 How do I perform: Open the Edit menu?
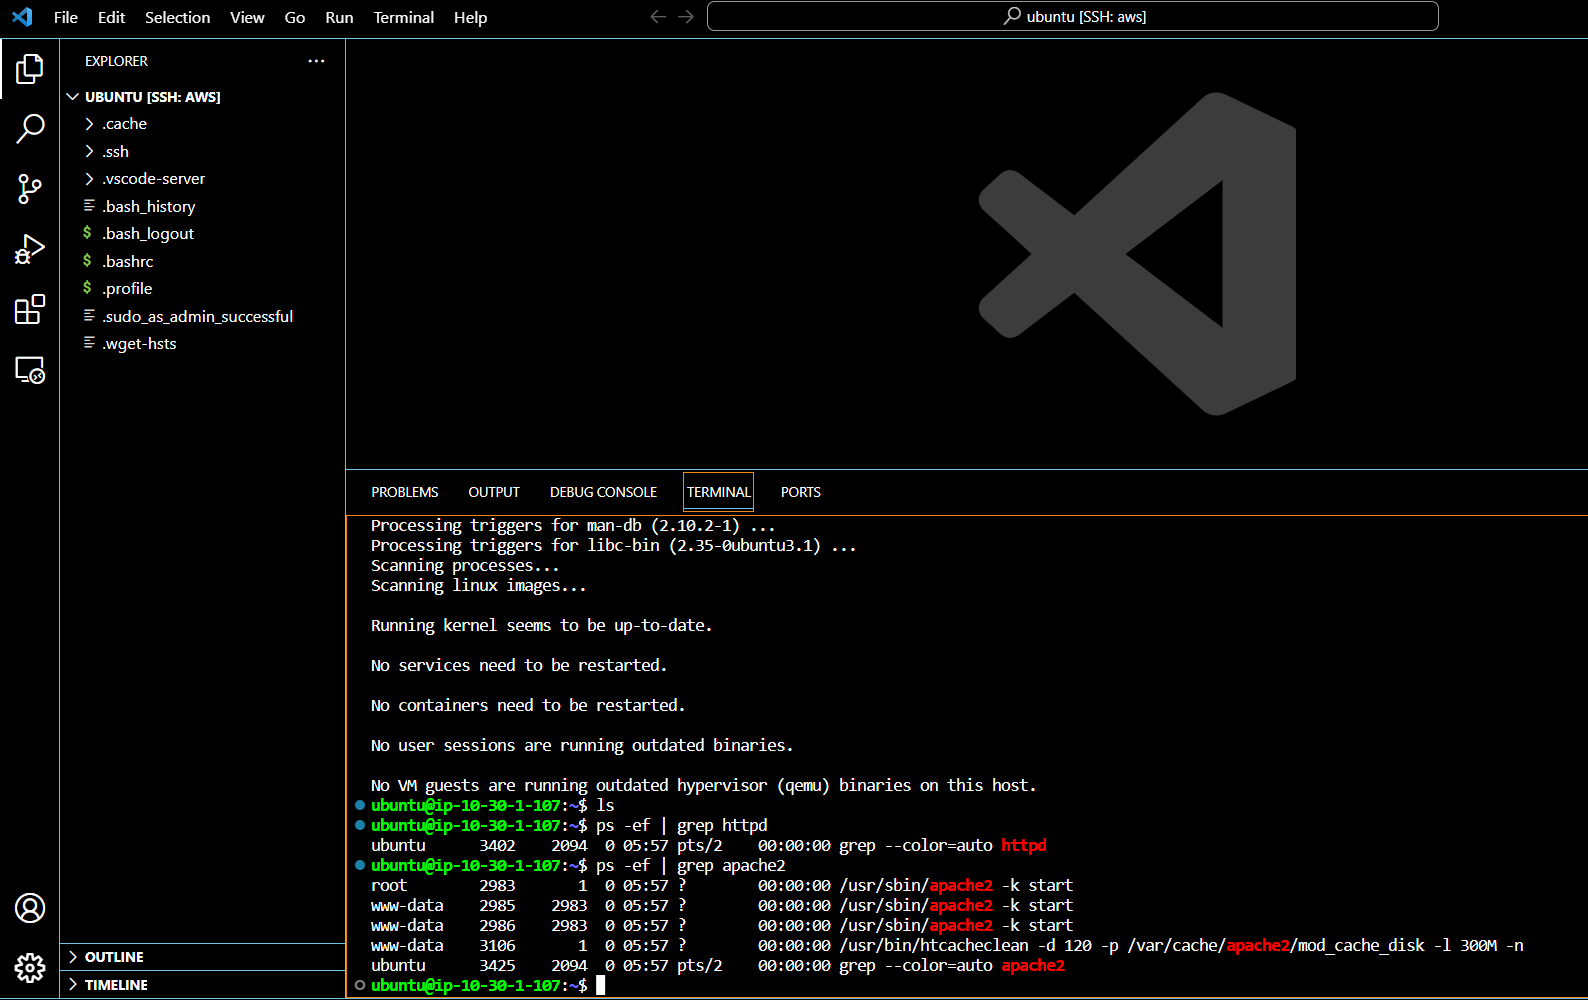tap(111, 17)
